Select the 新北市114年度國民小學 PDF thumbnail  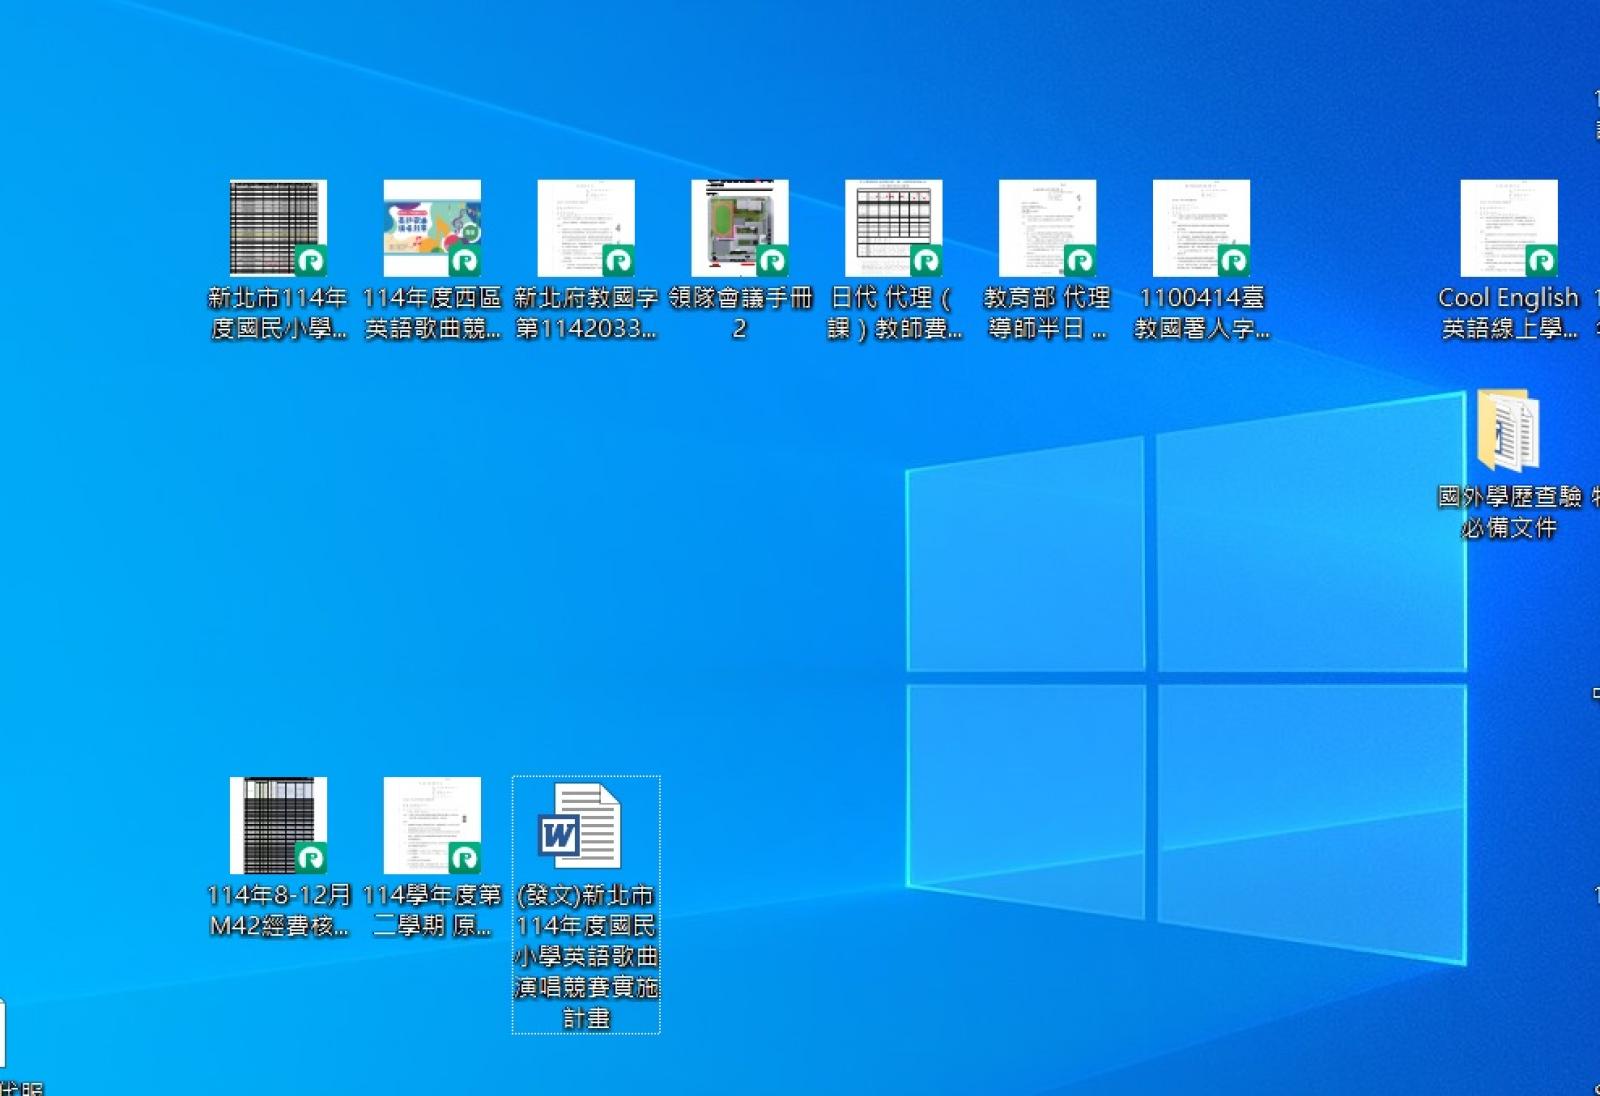[278, 228]
